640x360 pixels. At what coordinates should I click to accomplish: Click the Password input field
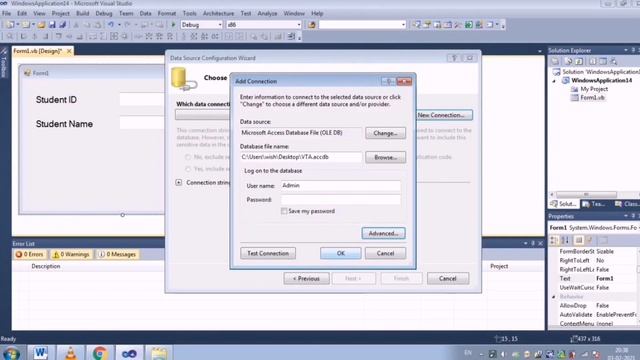(x=341, y=200)
